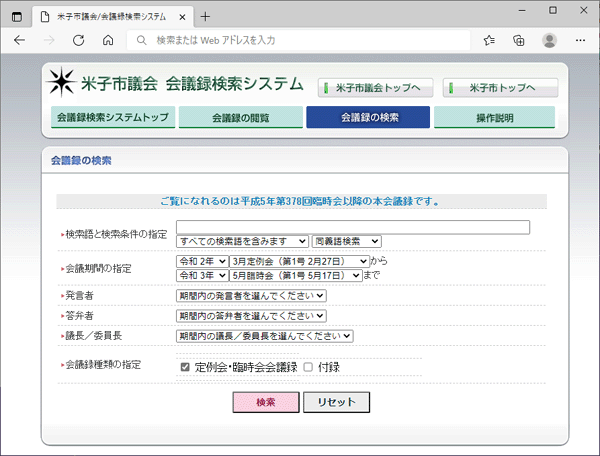Open the end year 令和 3年 dropdown
Image resolution: width=600 pixels, height=456 pixels.
click(202, 275)
